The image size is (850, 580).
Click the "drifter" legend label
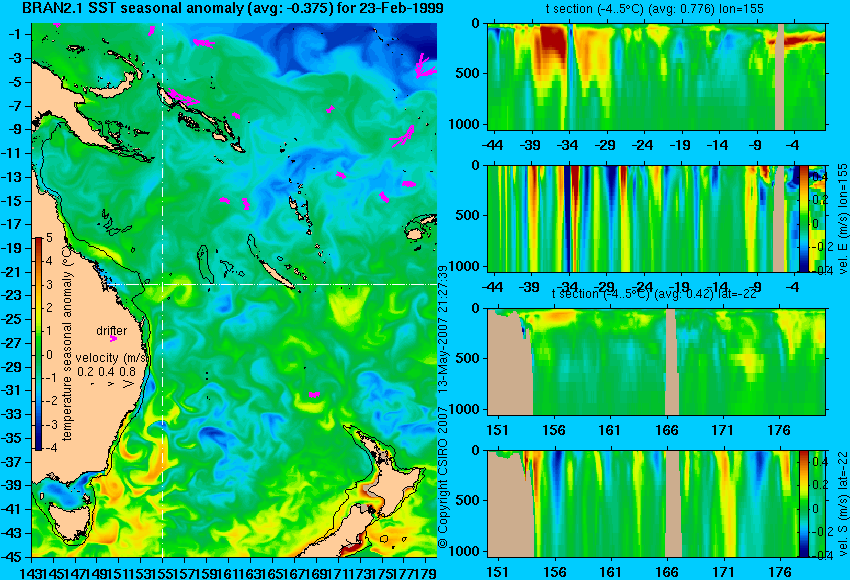click(x=112, y=330)
